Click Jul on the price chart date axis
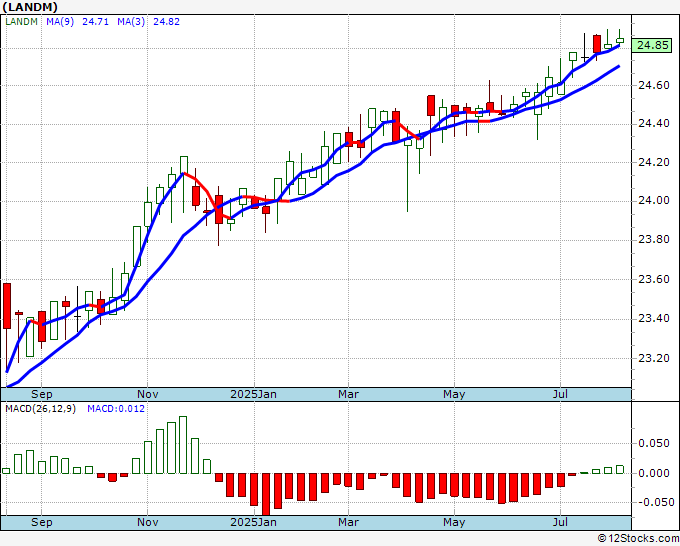Image resolution: width=680 pixels, height=546 pixels. pos(560,395)
